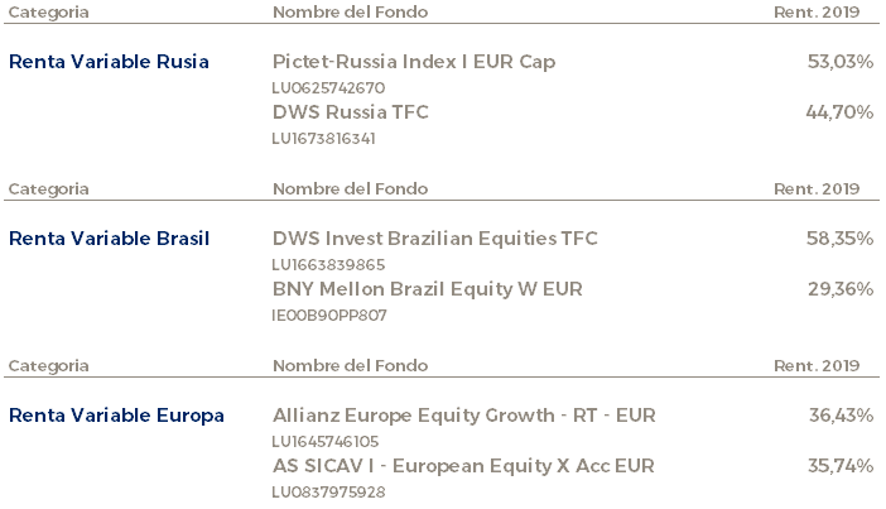This screenshot has height=509, width=886.
Task: Open the Pictet-Russia Index I EUR Cap fund
Action: (414, 62)
